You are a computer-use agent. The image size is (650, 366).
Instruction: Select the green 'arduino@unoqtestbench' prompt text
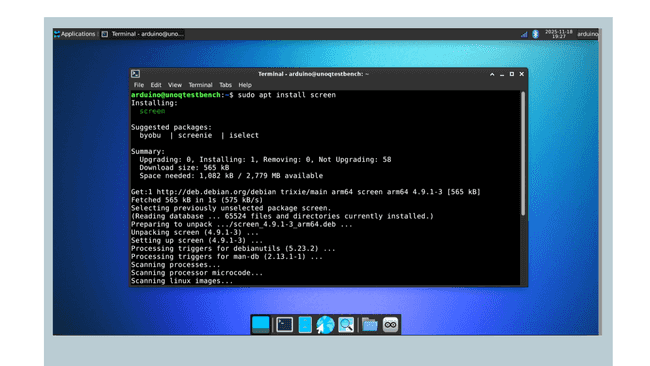176,95
